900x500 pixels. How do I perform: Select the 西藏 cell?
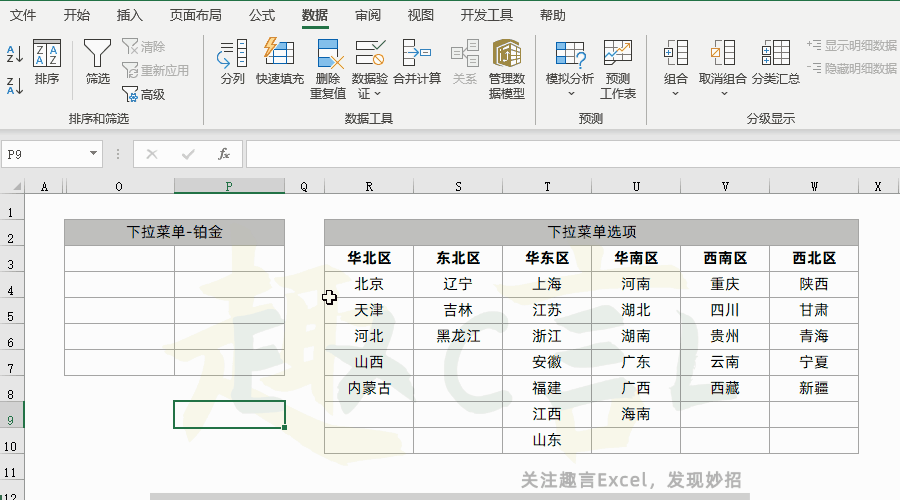click(x=725, y=388)
